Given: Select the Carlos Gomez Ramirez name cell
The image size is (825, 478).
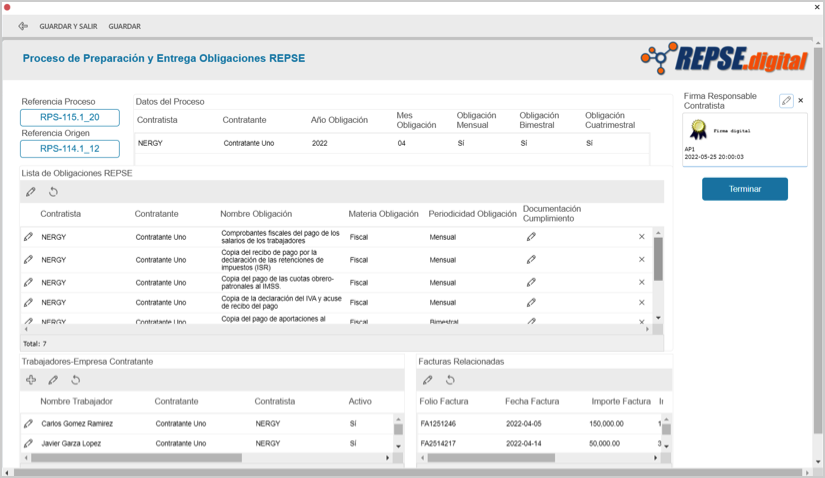Looking at the screenshot, I should click(x=77, y=424).
